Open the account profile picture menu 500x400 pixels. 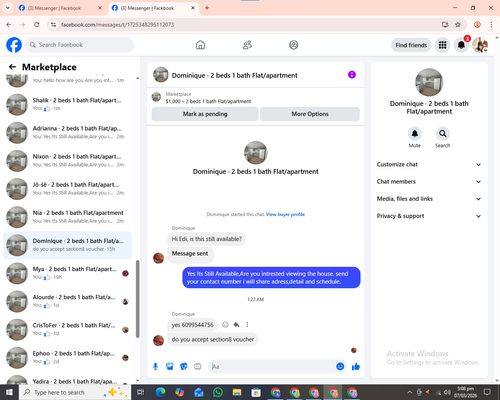480,45
